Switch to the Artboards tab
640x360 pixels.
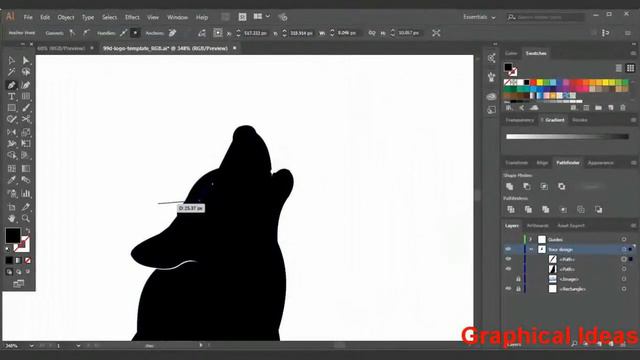[x=538, y=226]
